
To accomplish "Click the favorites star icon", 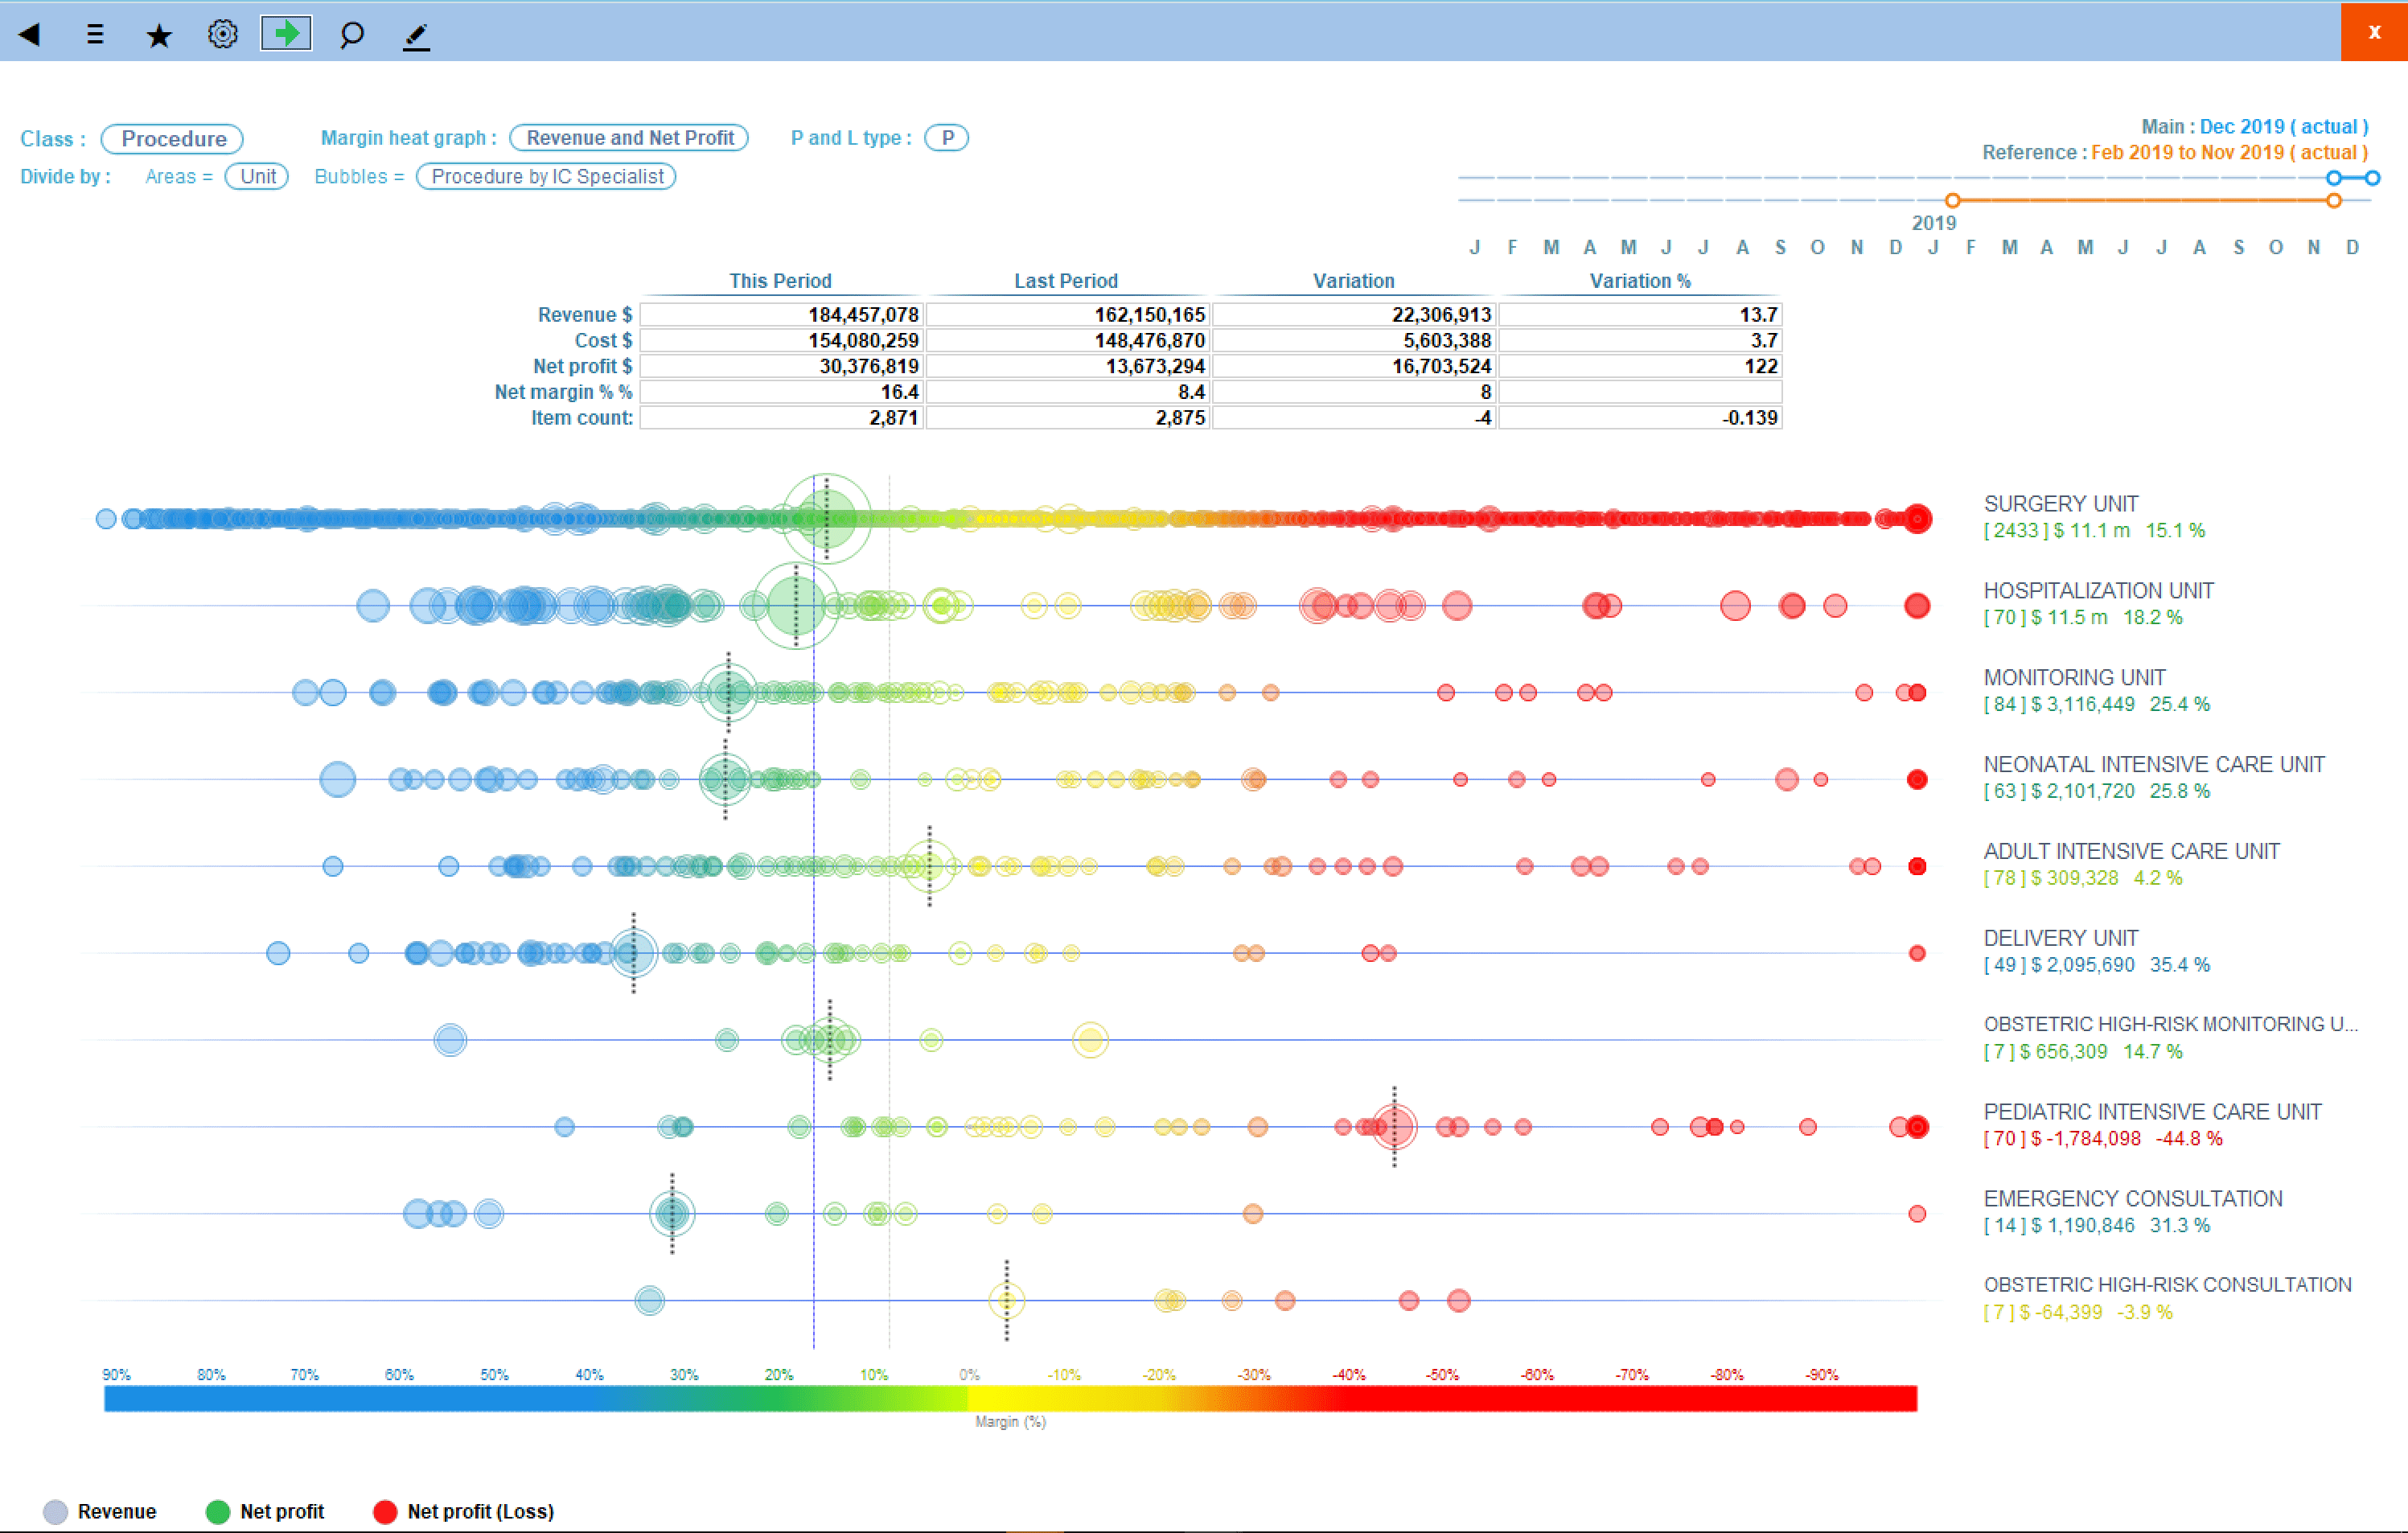I will [x=159, y=35].
